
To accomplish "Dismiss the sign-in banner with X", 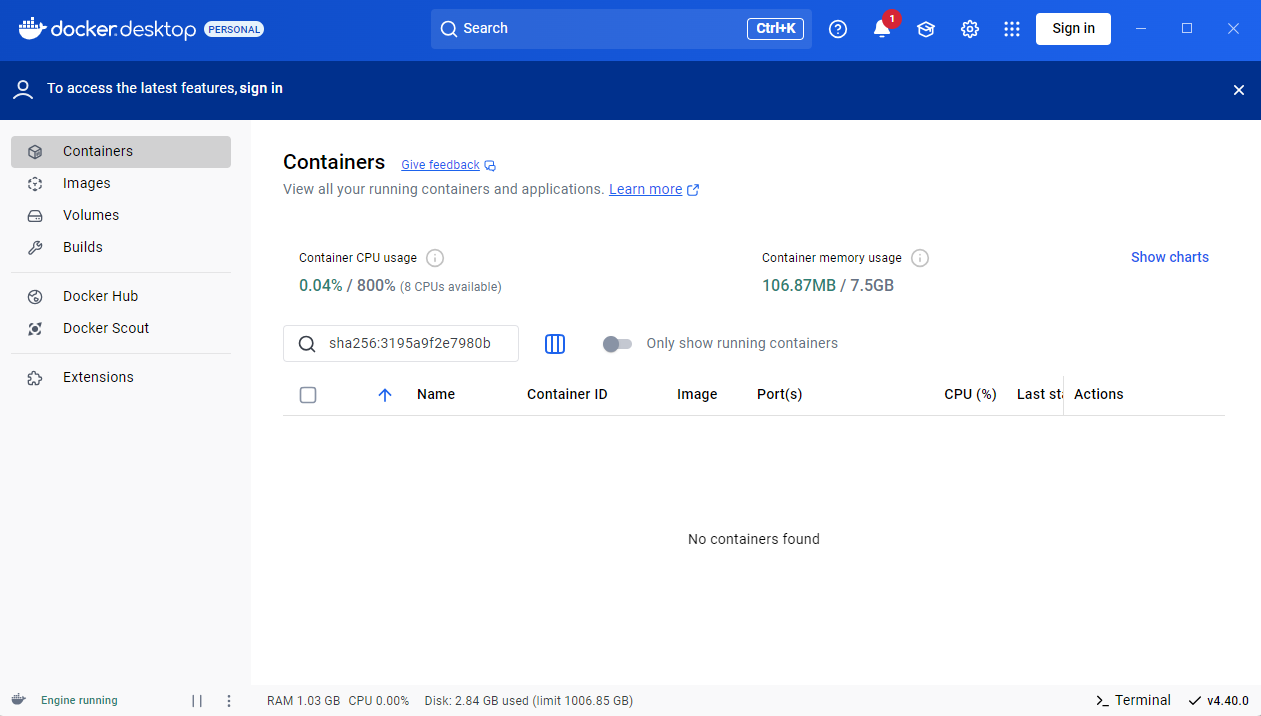I will (x=1239, y=90).
